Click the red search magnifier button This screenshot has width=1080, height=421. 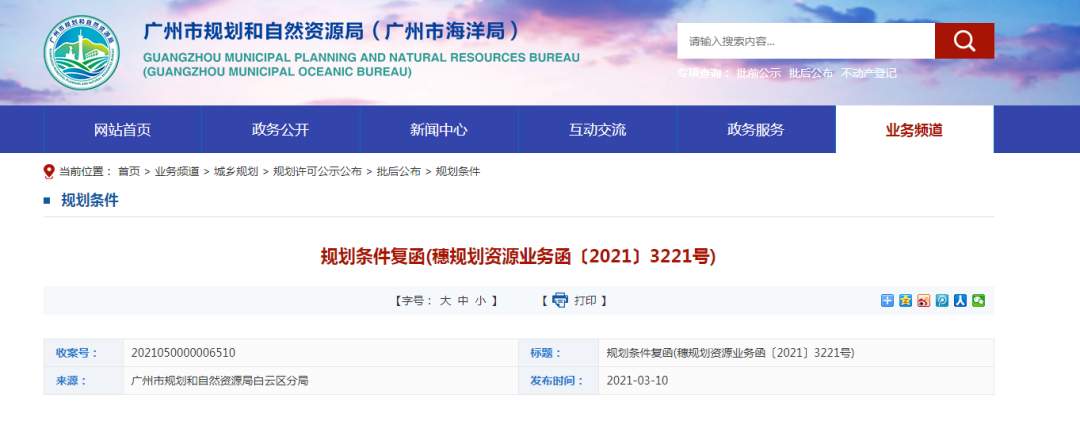964,41
